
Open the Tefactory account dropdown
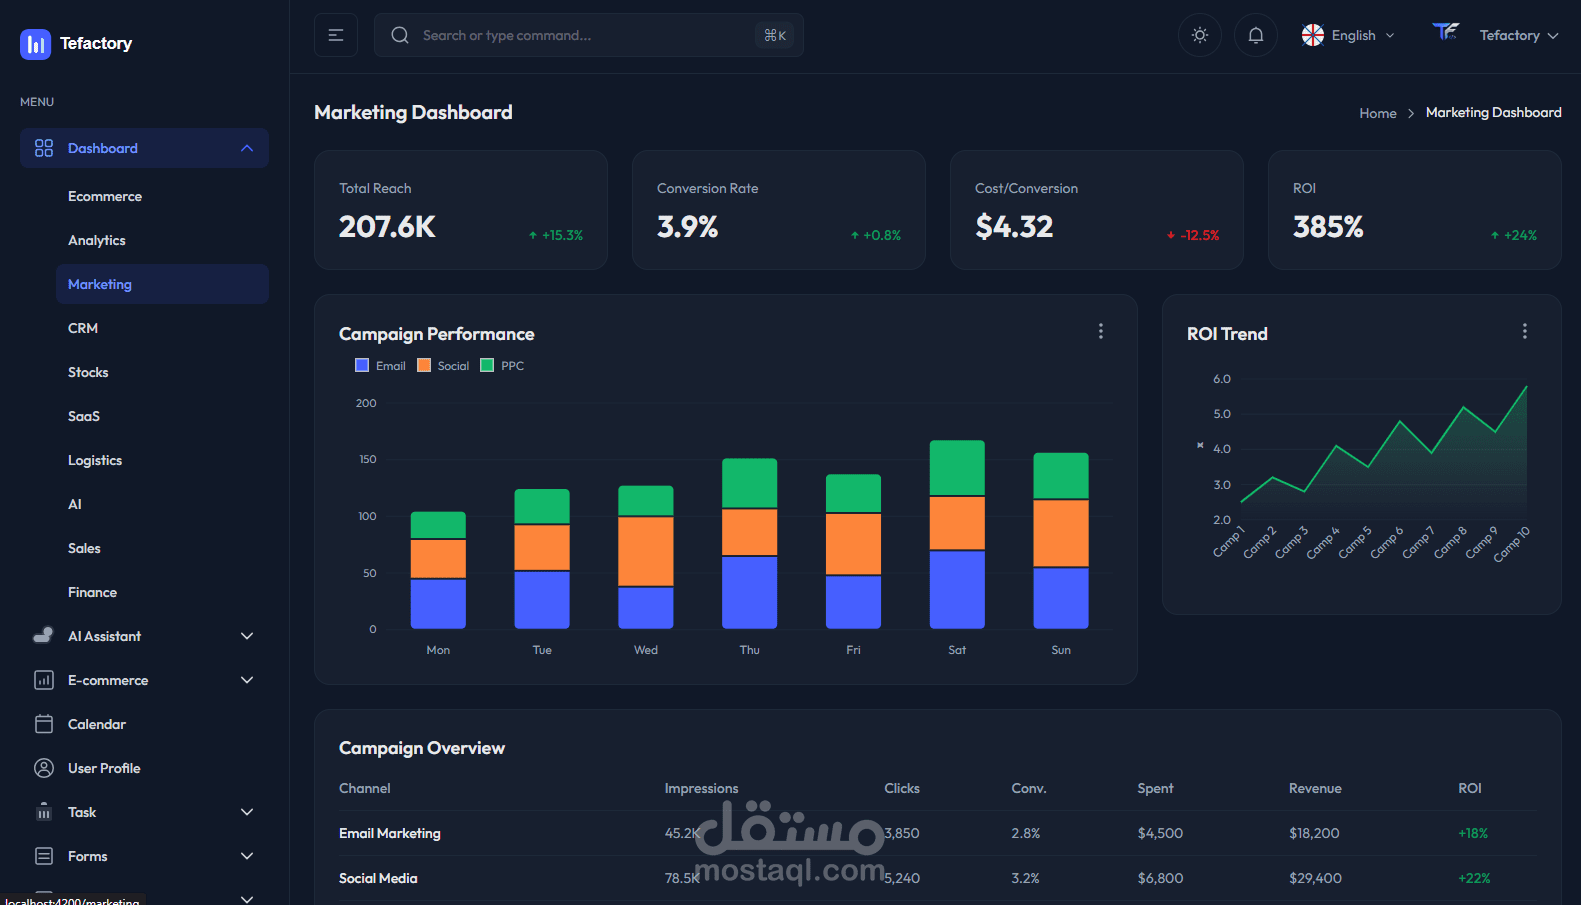pos(1496,35)
